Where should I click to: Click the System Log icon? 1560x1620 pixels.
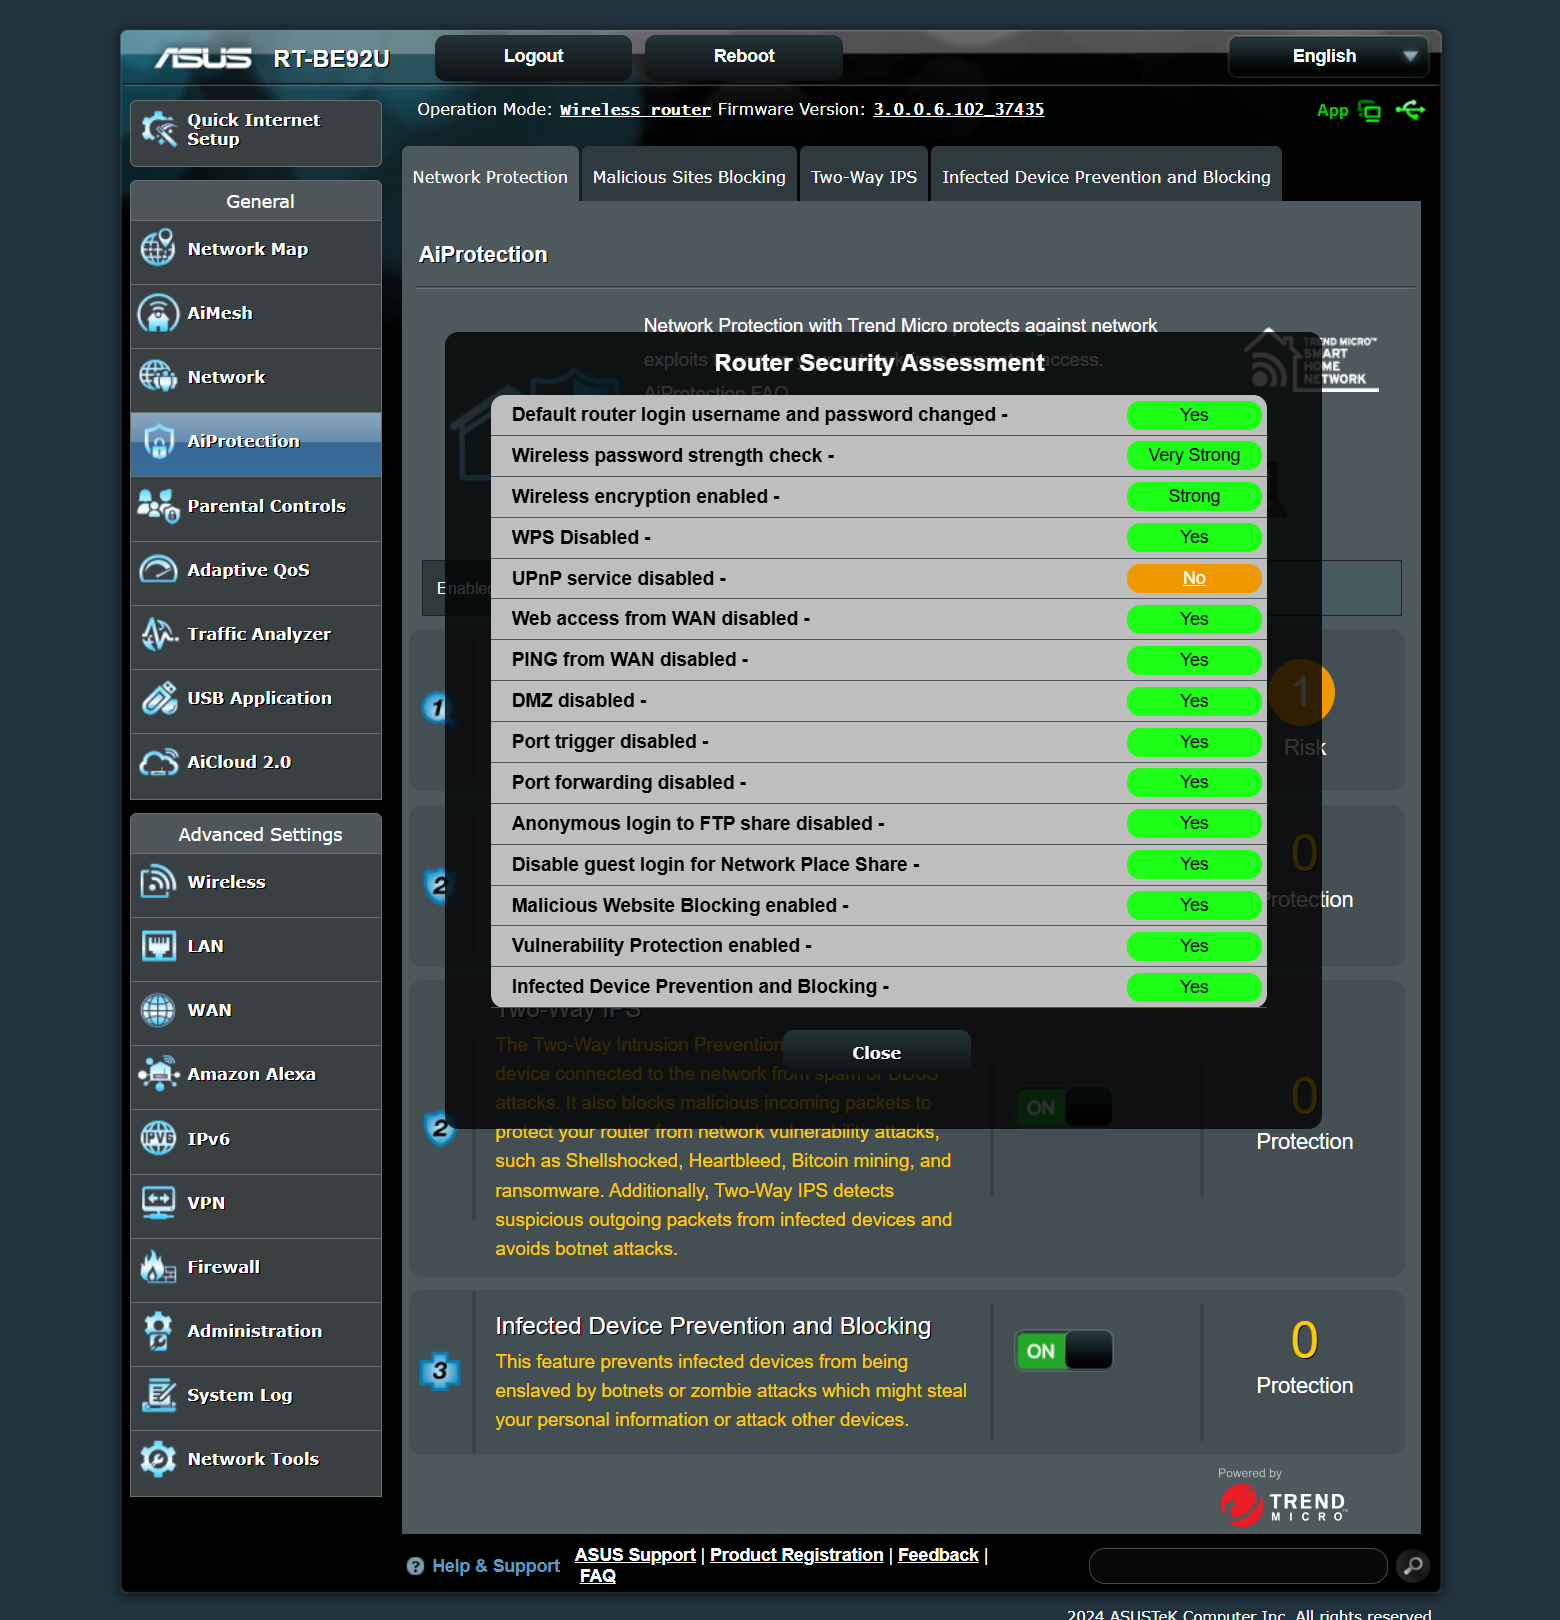click(158, 1395)
